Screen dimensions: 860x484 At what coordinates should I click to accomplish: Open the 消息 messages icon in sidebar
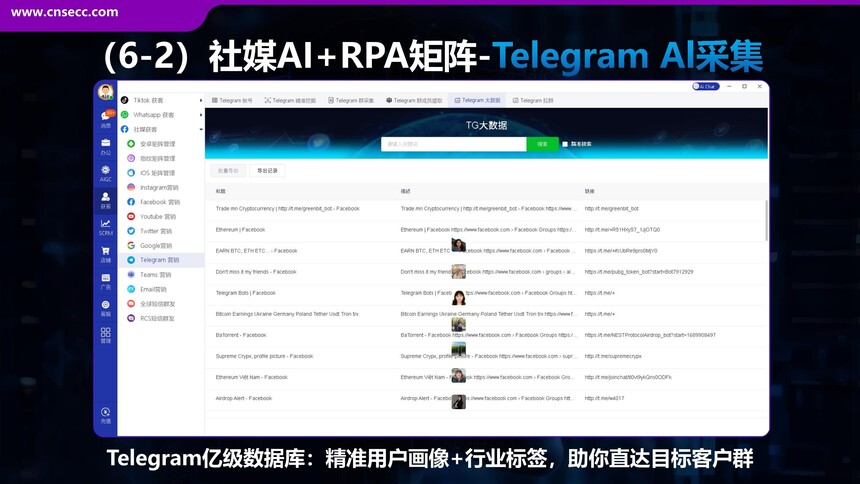point(105,119)
